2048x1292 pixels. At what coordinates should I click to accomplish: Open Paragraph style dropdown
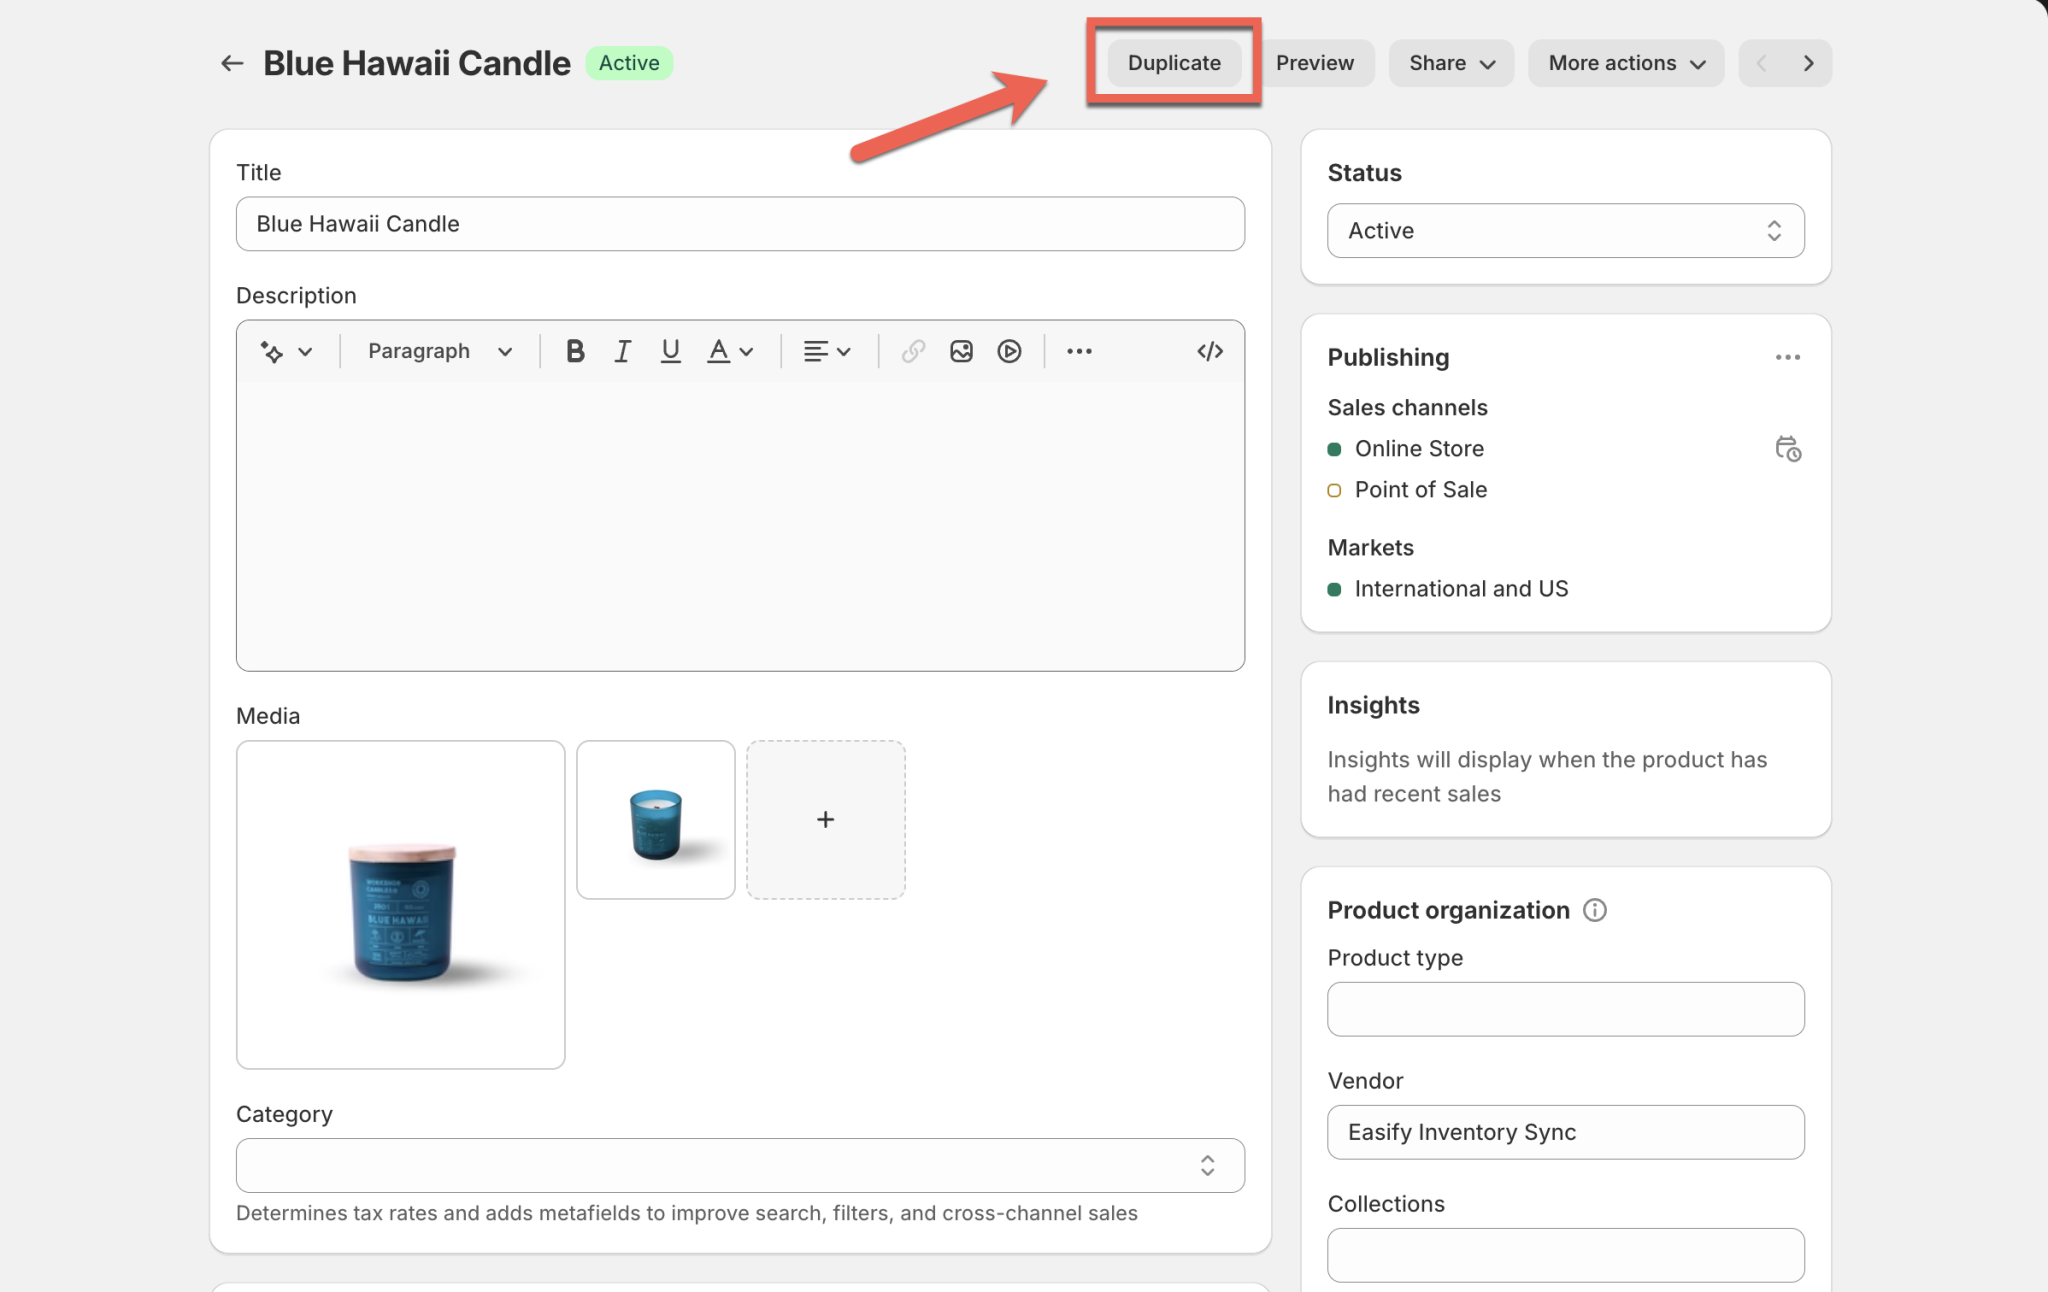440,351
